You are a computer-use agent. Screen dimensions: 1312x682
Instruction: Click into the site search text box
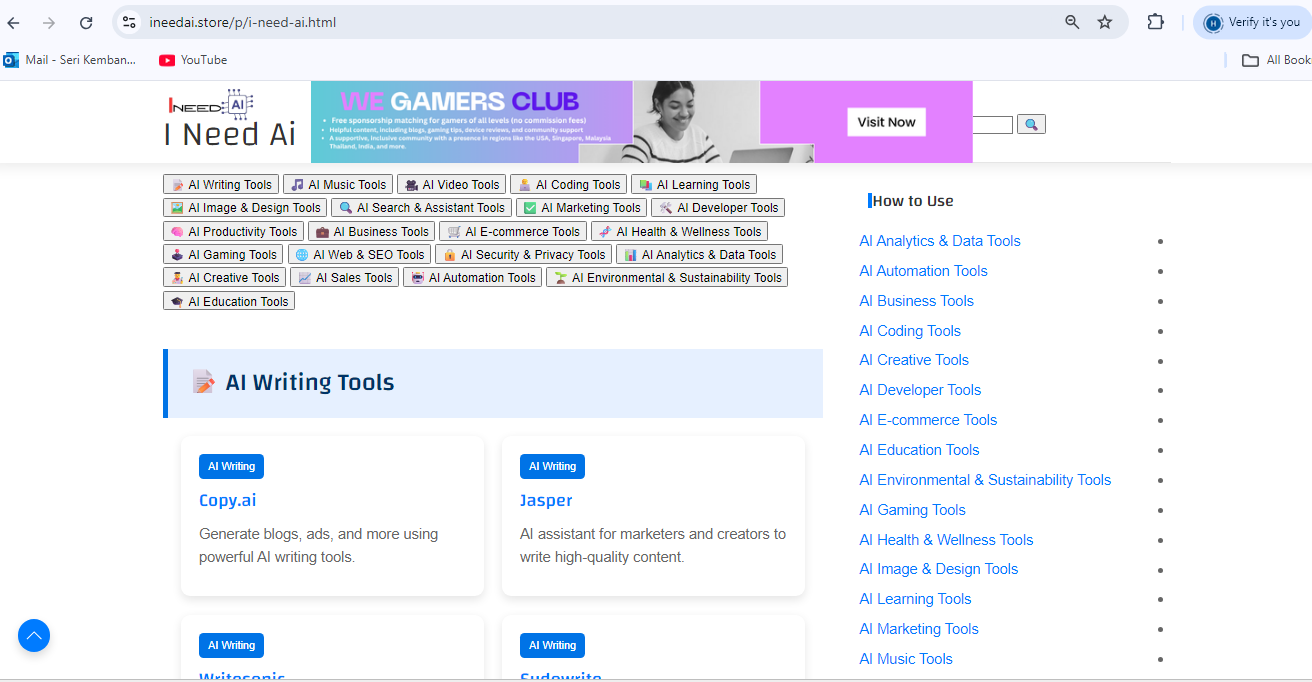993,124
